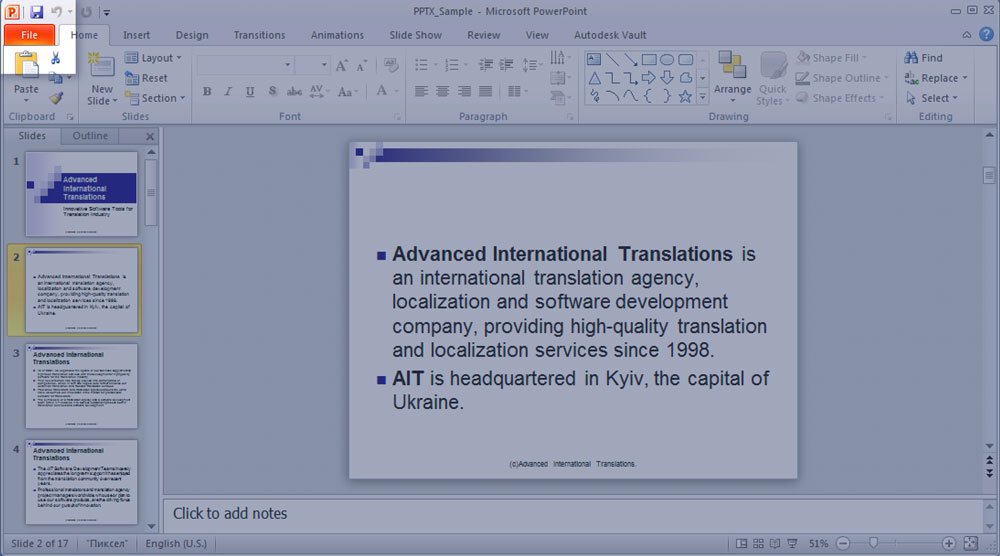Viewport: 1000px width, 556px height.
Task: Select slide 3 thumbnail
Action: pyautogui.click(x=81, y=386)
